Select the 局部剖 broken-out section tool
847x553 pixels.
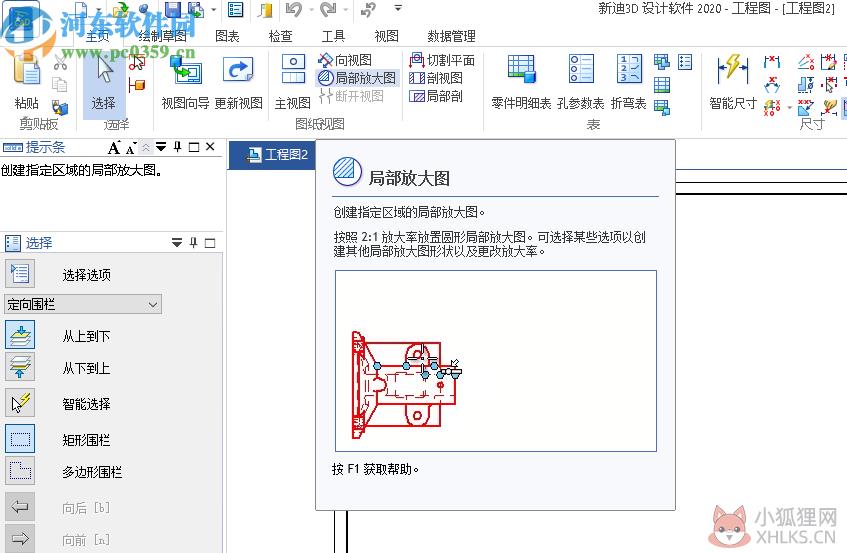pyautogui.click(x=436, y=96)
